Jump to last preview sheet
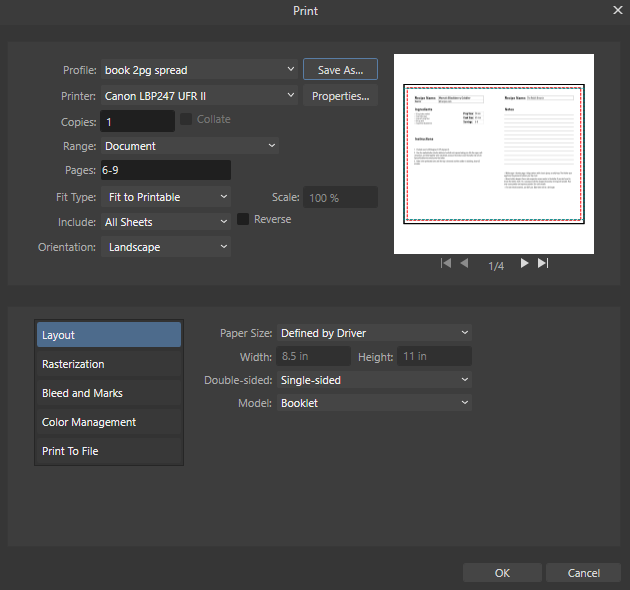630x590 pixels. tap(543, 263)
